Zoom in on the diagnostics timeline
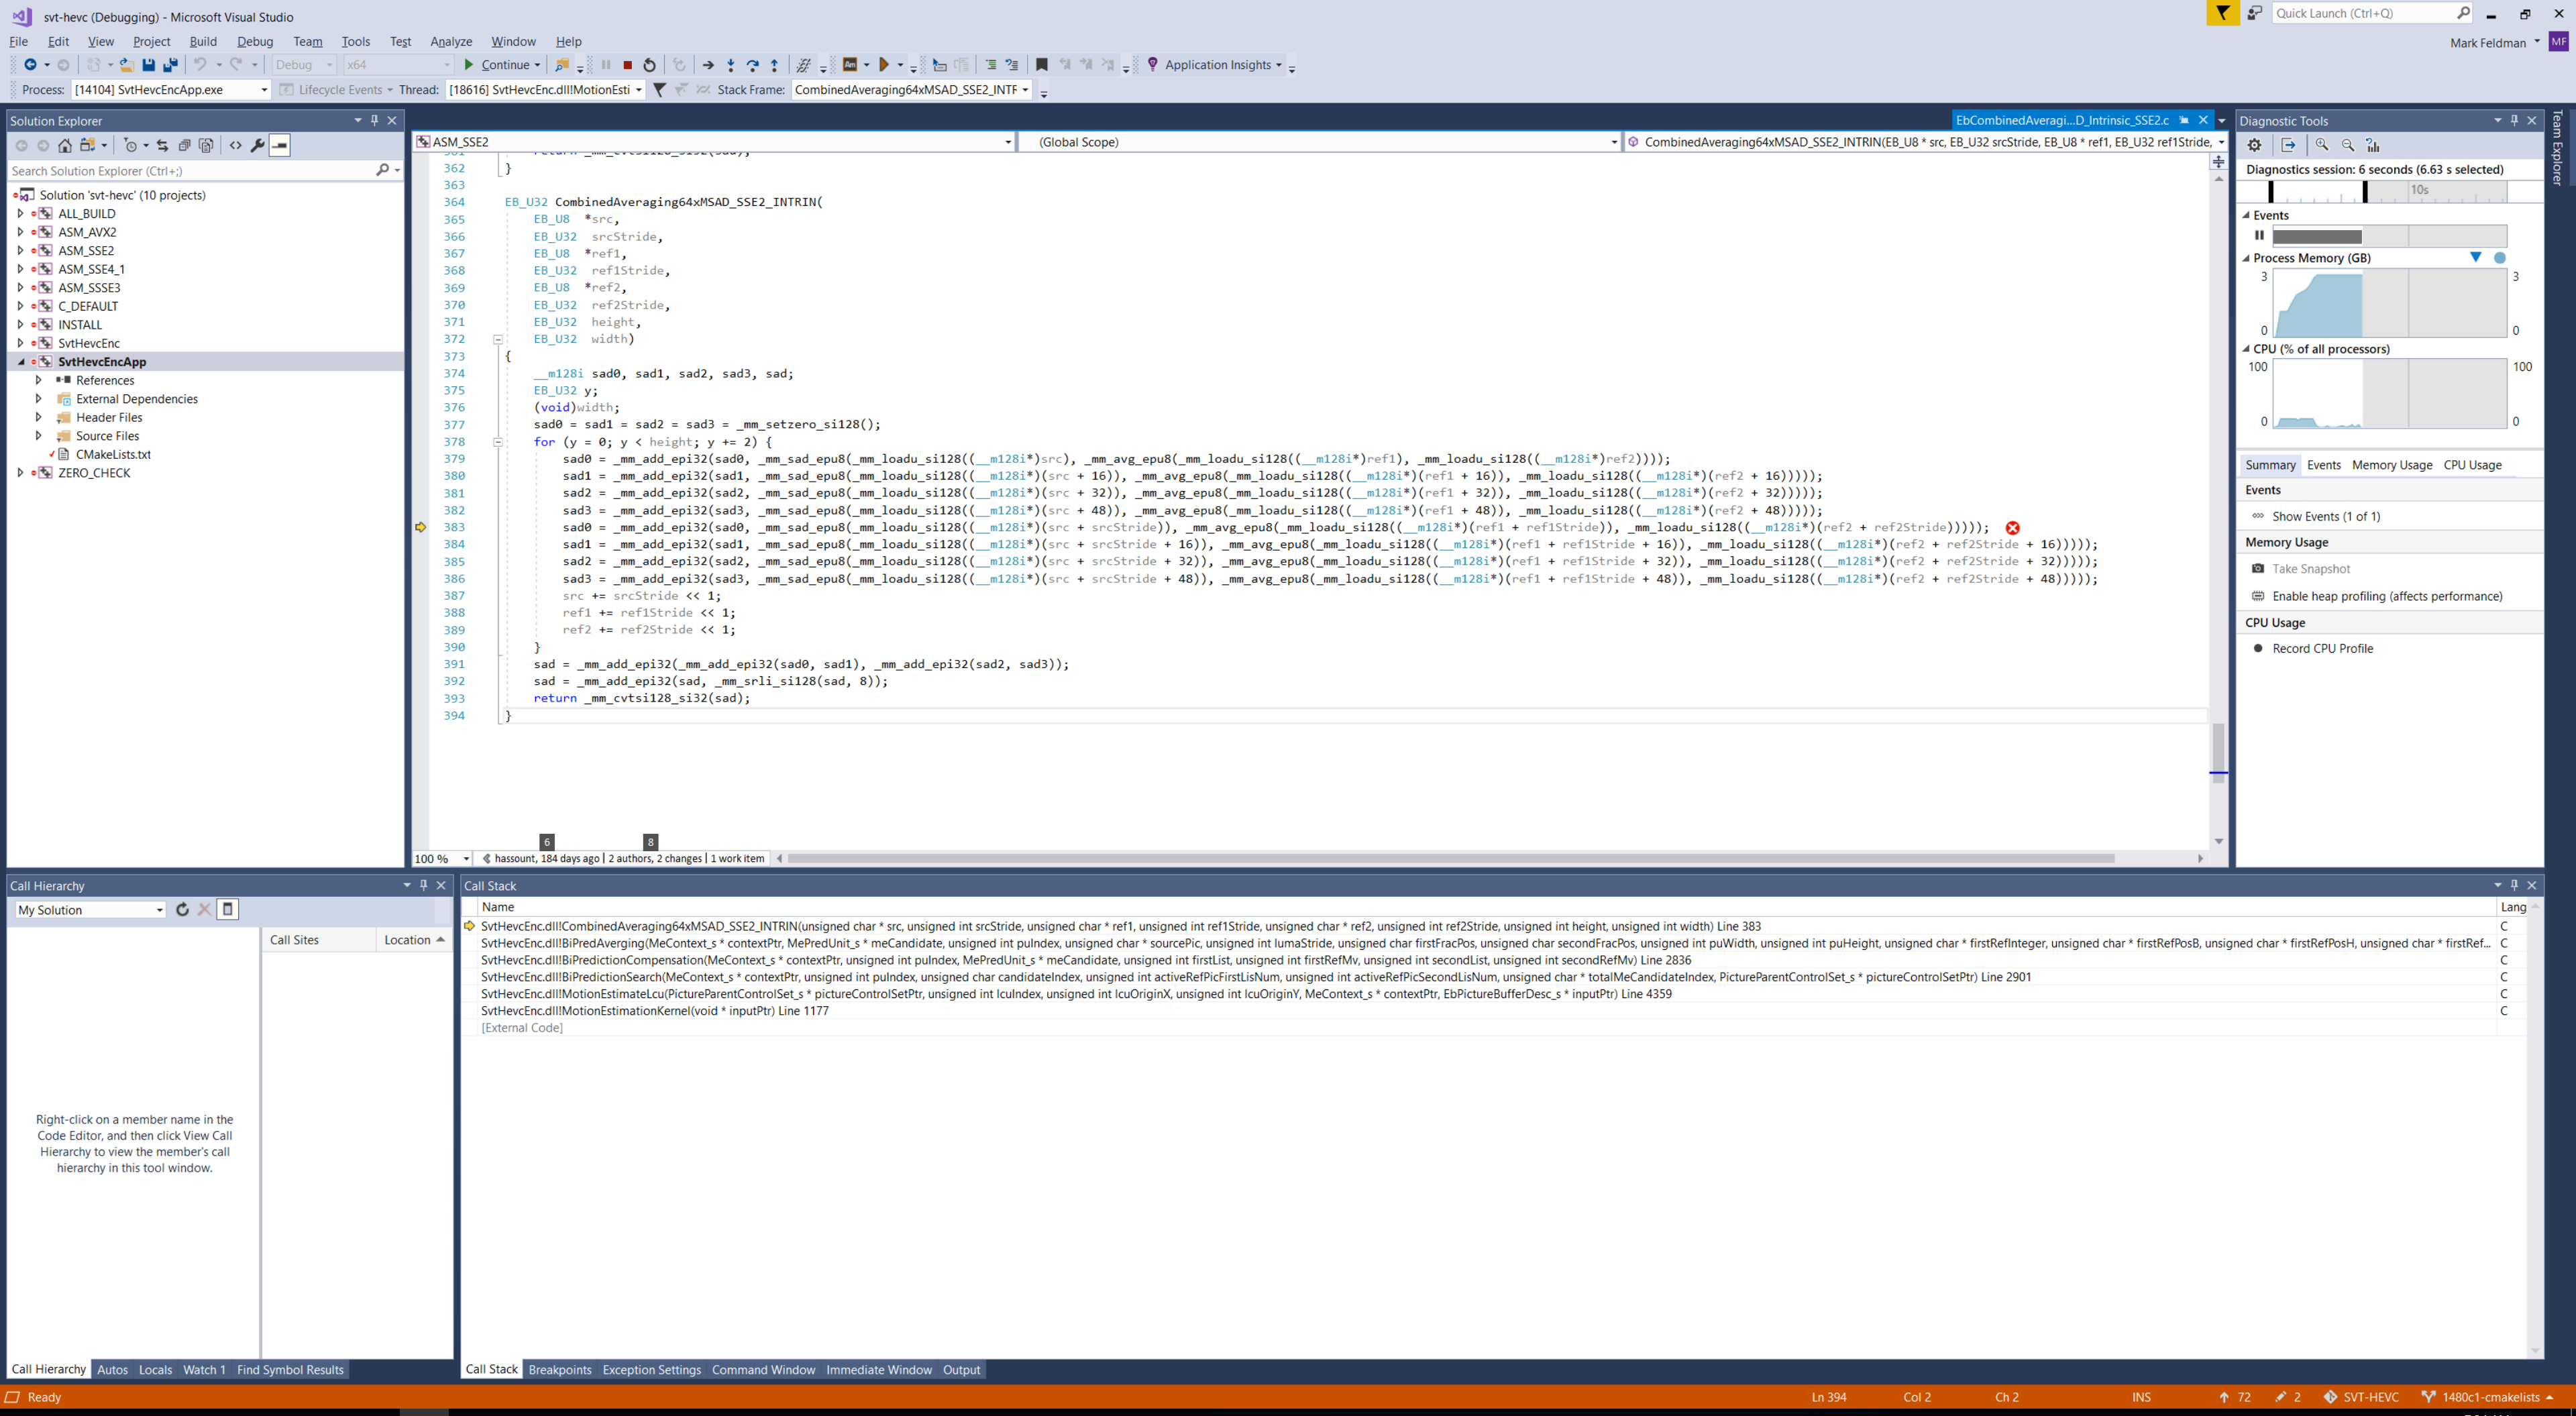This screenshot has height=1416, width=2576. (x=2322, y=144)
